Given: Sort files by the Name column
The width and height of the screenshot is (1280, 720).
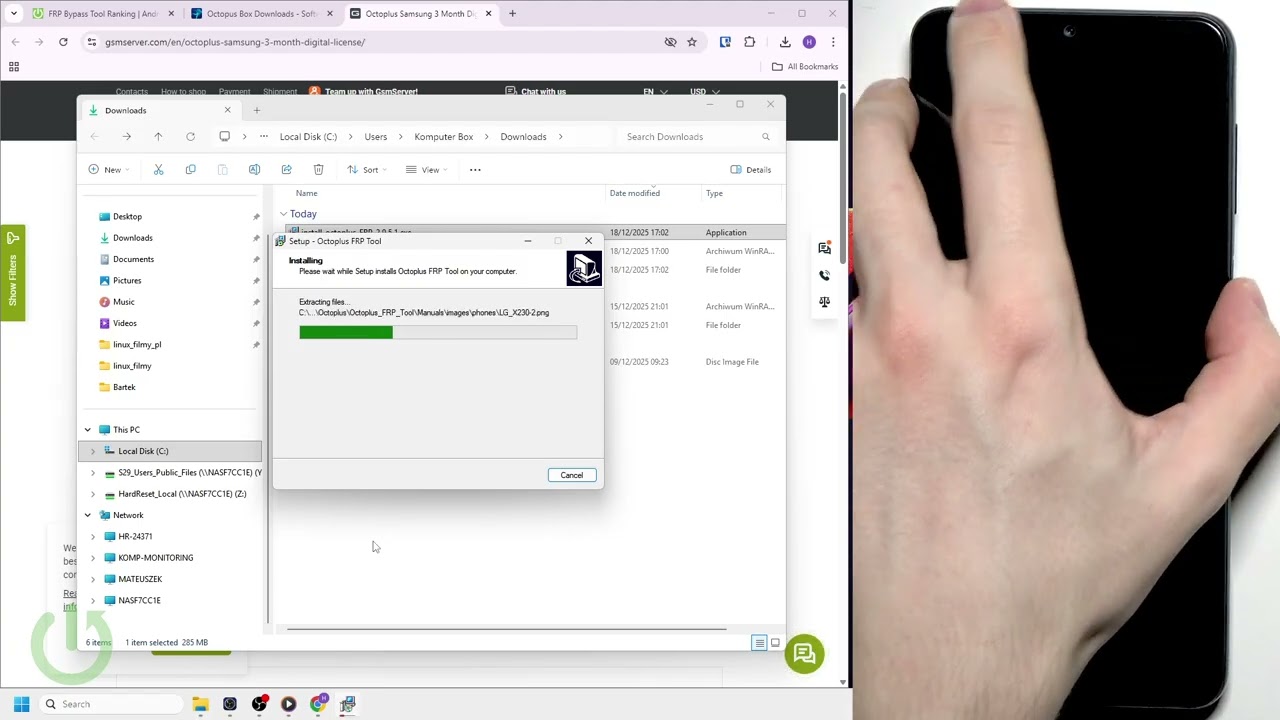Looking at the screenshot, I should click(306, 193).
